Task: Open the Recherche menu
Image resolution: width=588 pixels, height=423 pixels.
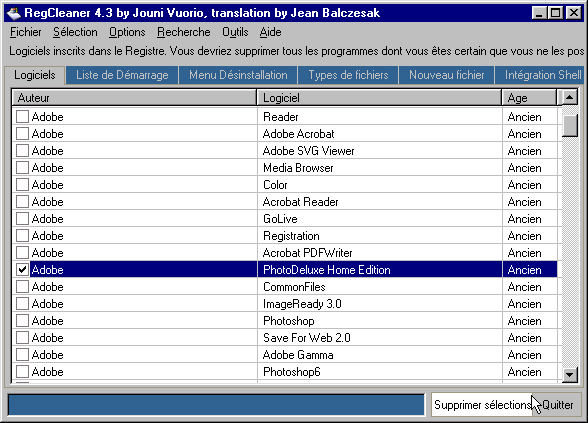Action: [184, 32]
